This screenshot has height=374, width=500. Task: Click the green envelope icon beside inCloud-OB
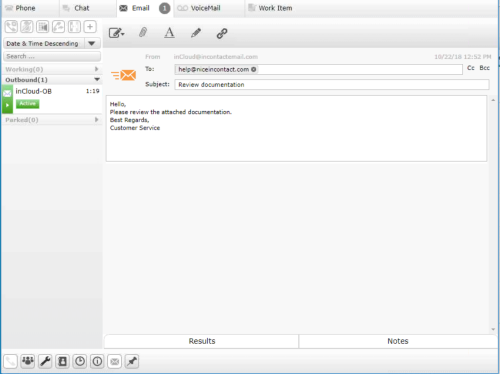coord(7,94)
